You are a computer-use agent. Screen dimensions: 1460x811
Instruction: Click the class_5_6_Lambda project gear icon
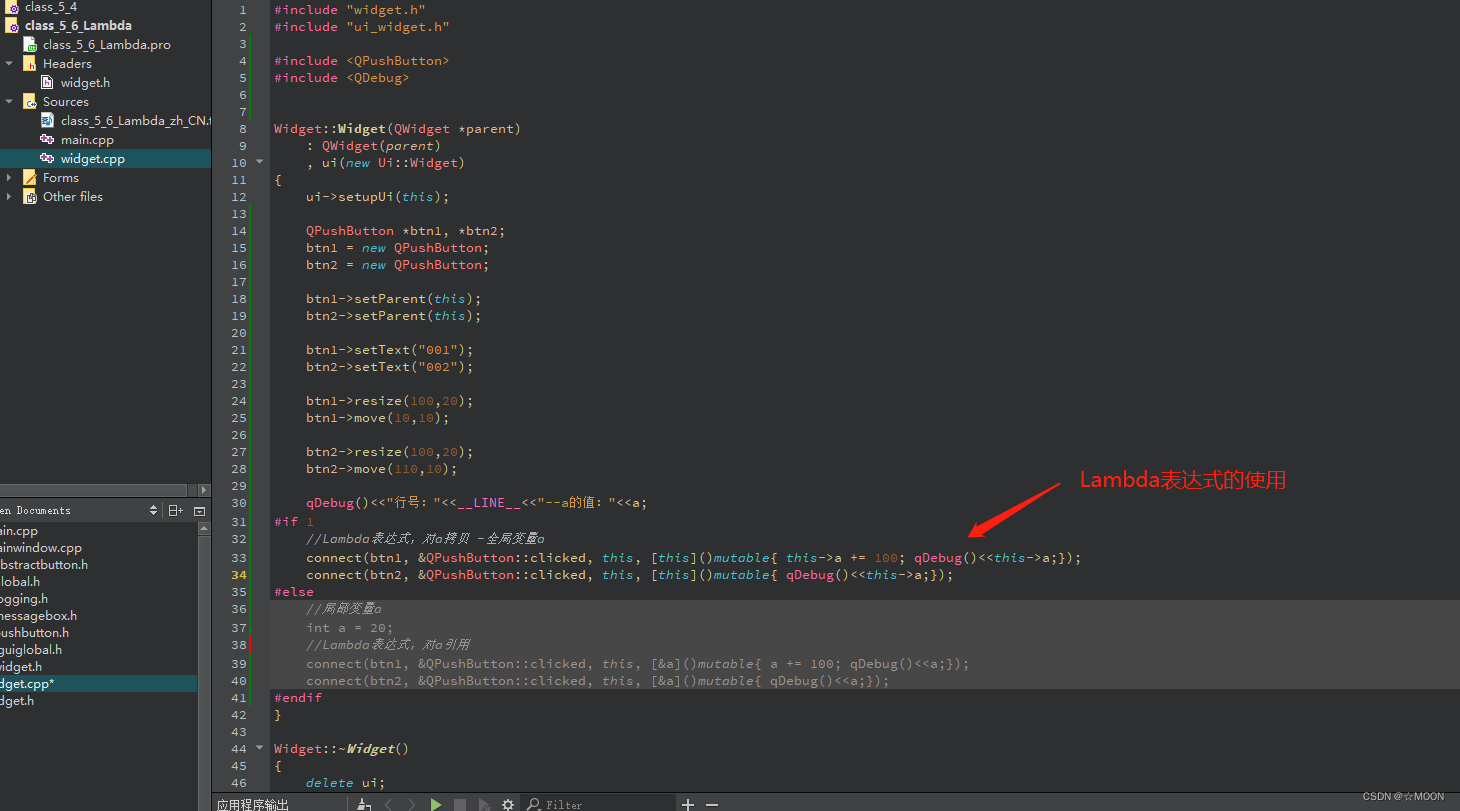13,26
